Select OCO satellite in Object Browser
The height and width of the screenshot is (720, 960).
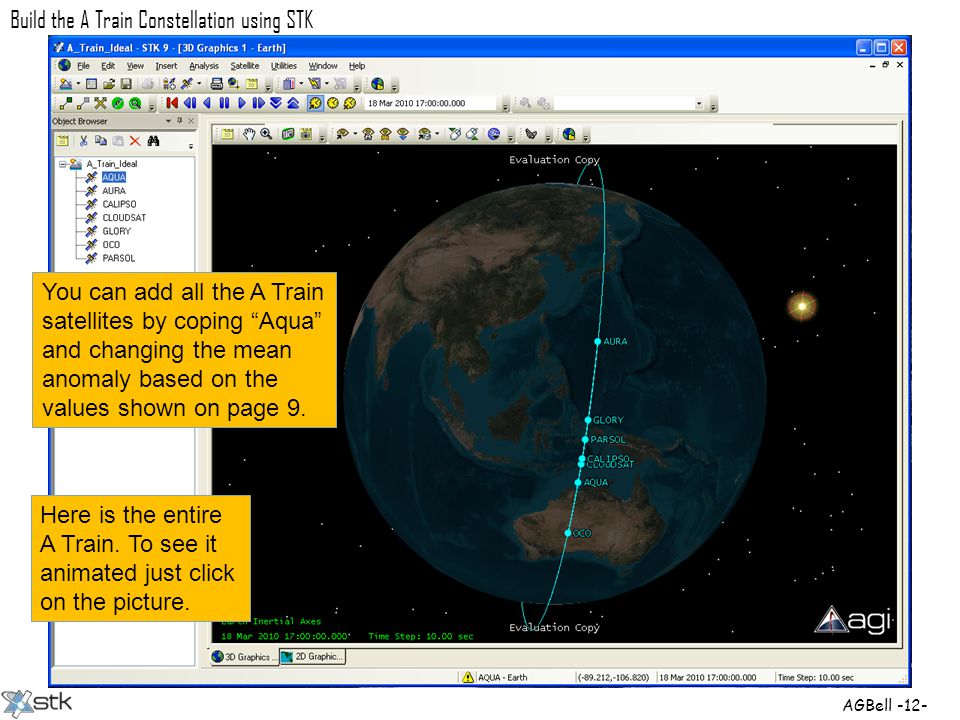111,245
